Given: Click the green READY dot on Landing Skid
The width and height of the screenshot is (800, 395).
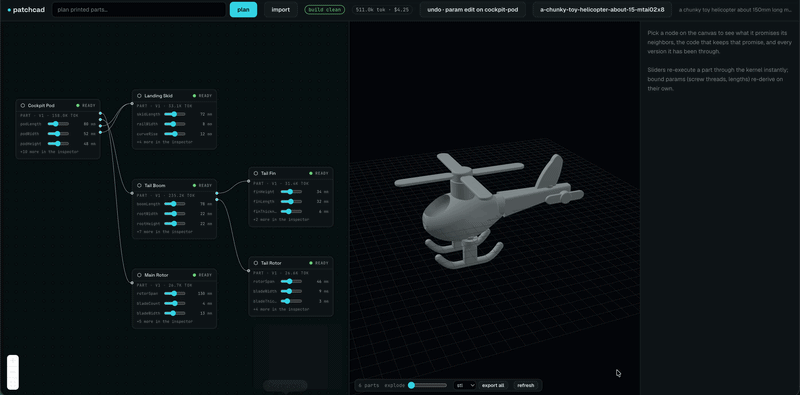Looking at the screenshot, I should (x=194, y=95).
